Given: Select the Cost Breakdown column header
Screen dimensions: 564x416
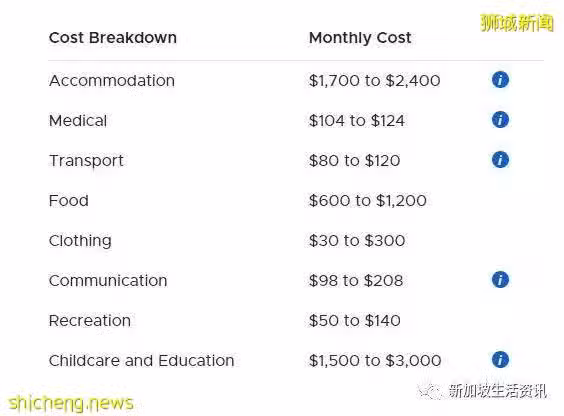Looking at the screenshot, I should (113, 38).
